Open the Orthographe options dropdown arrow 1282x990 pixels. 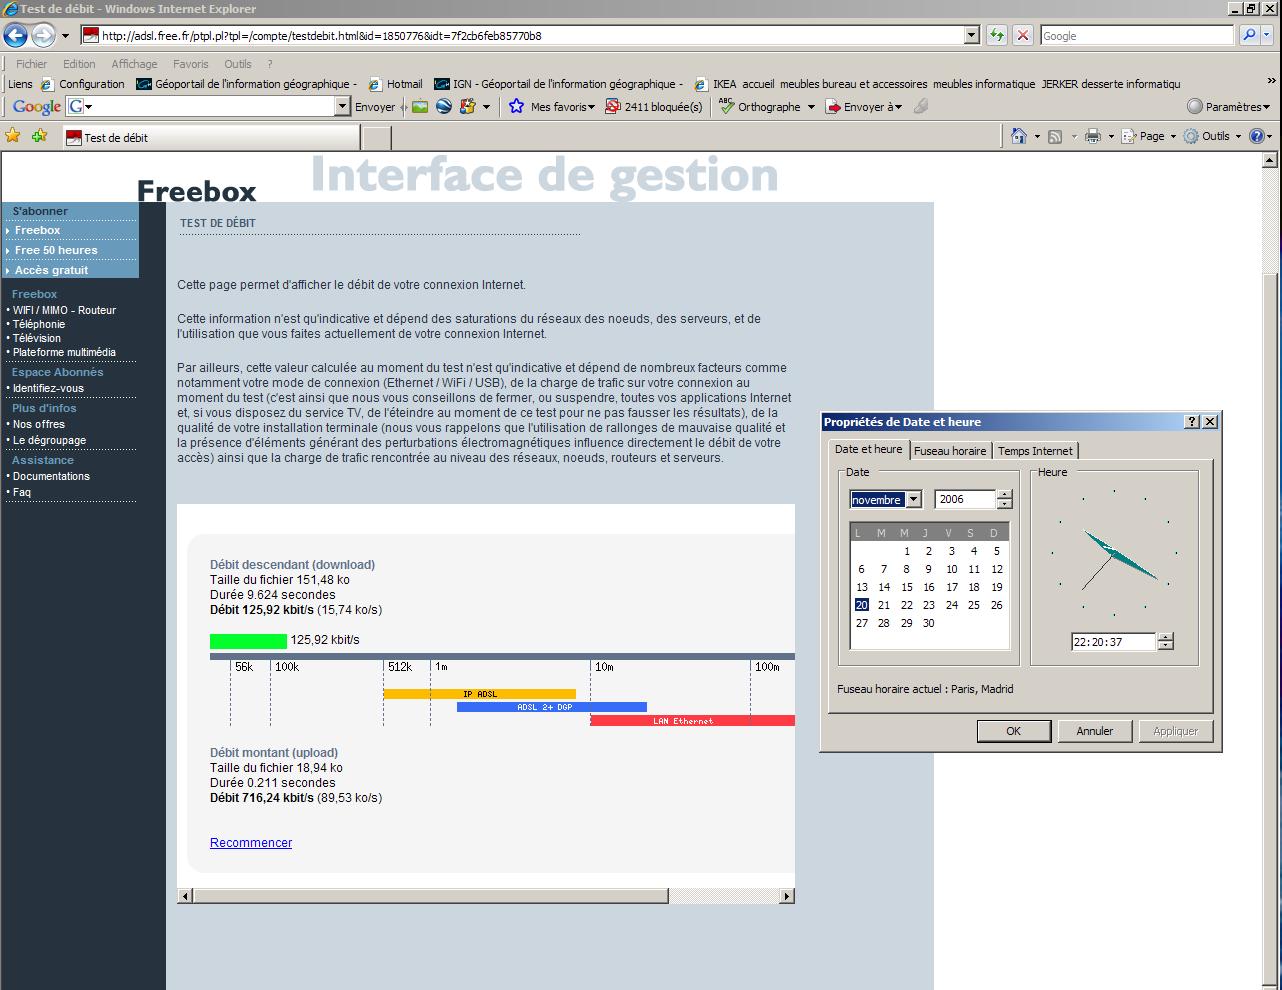811,107
